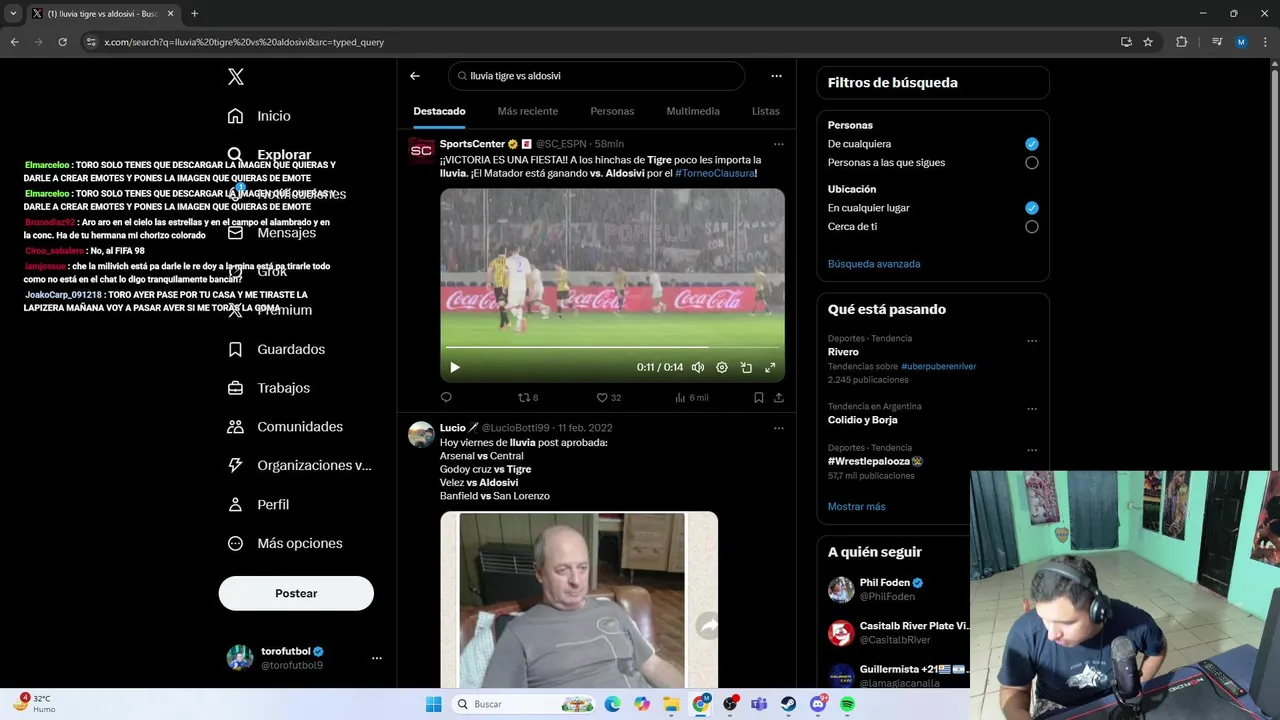Select the De cualquiera personas option
The height and width of the screenshot is (720, 1280).
tap(1031, 144)
